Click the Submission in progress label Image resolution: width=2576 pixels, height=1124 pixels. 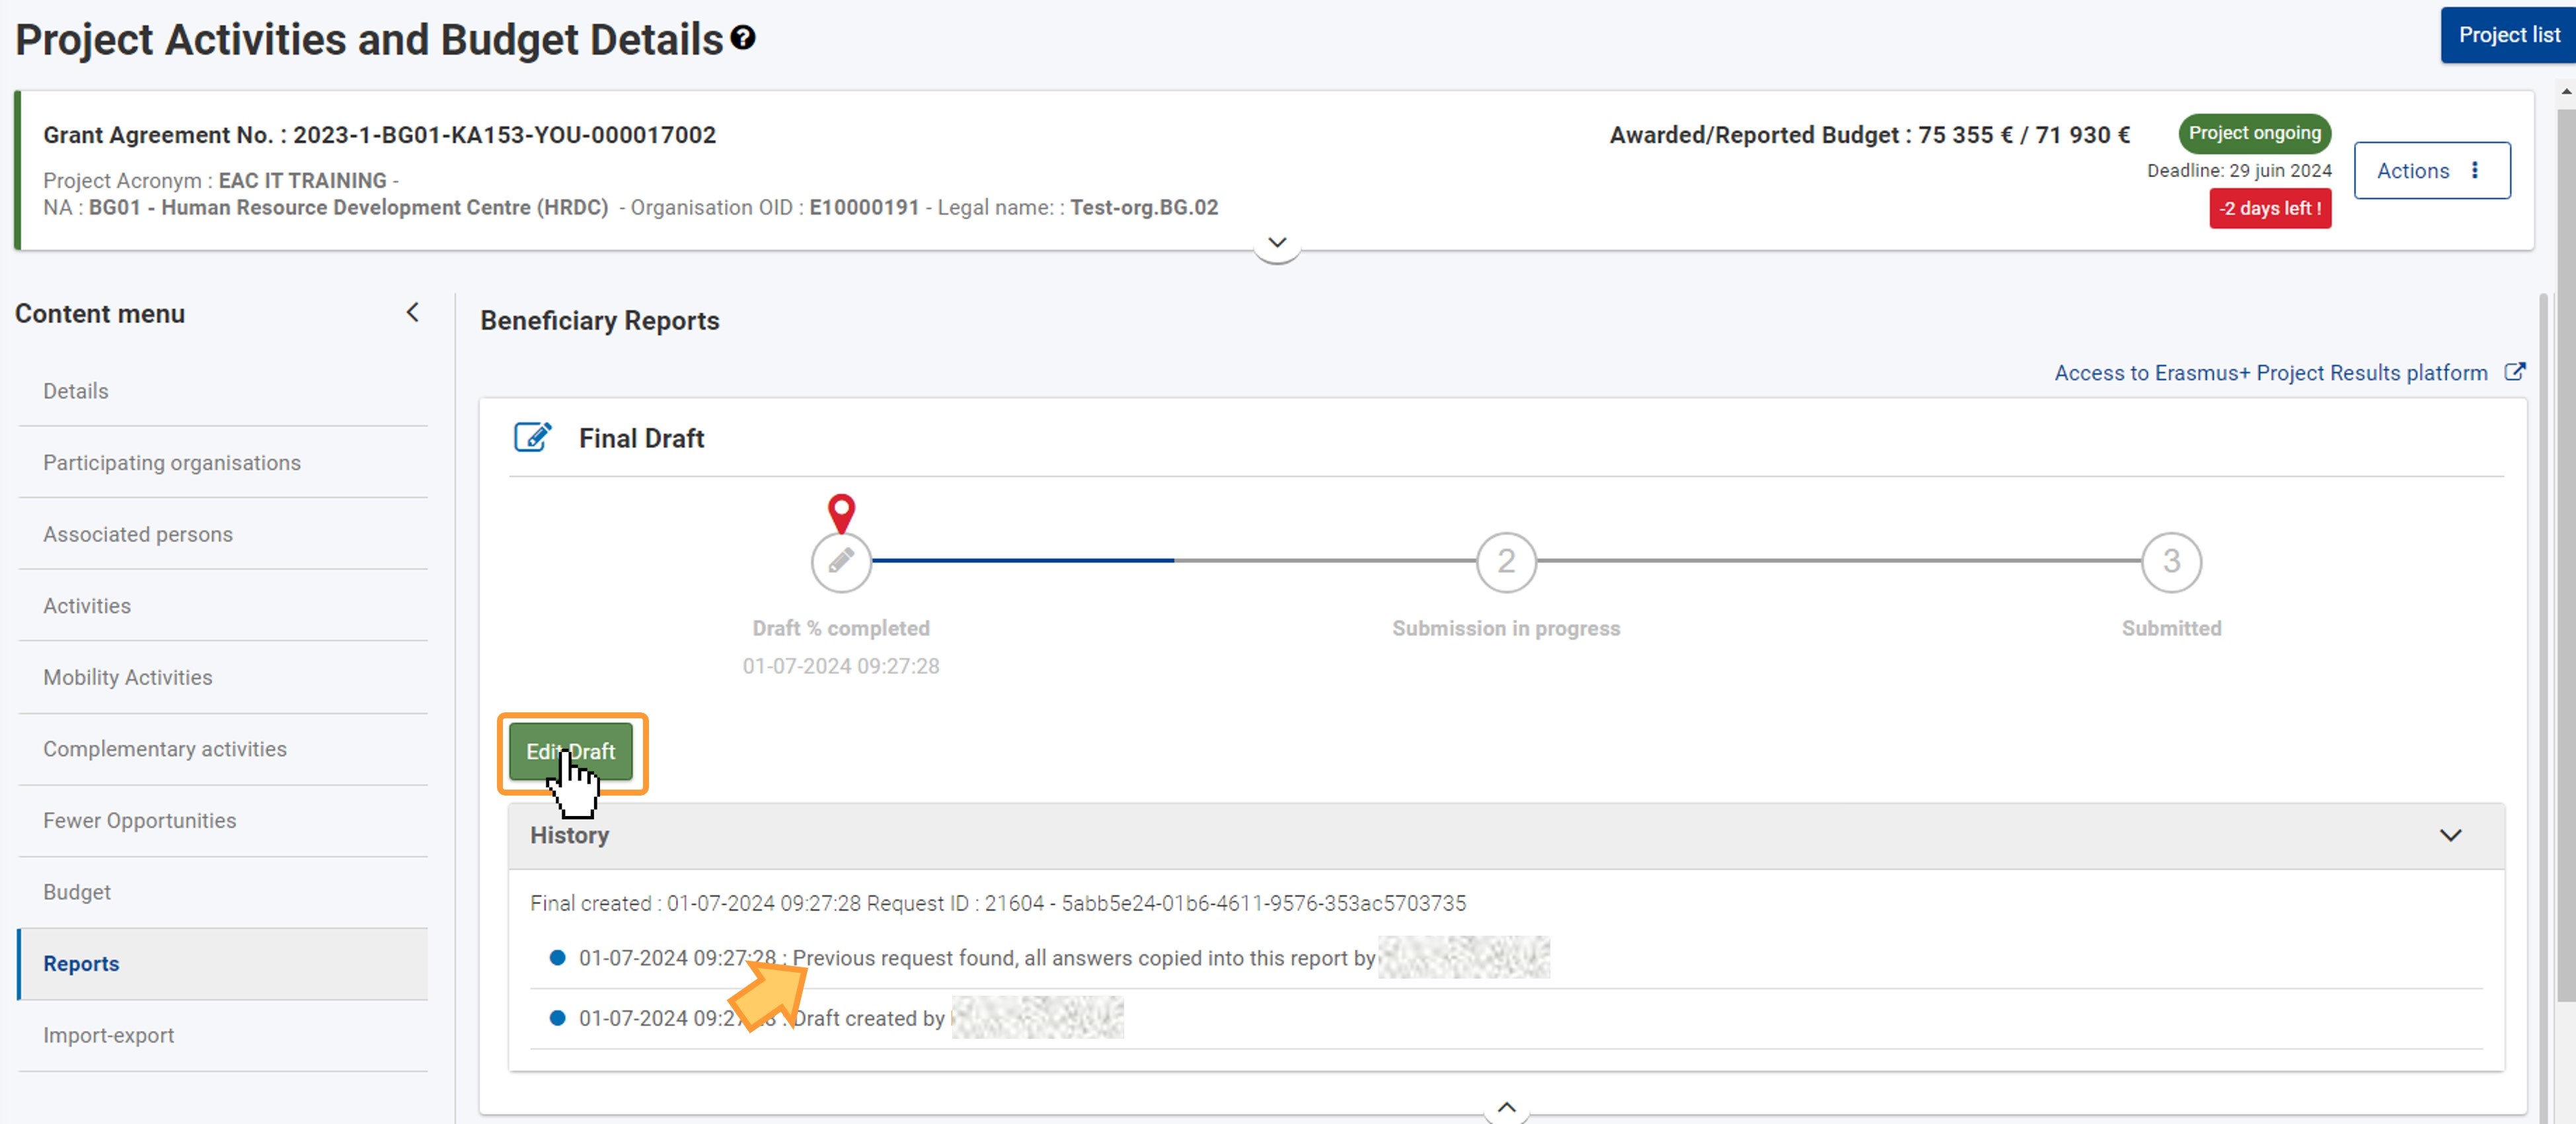pos(1506,628)
